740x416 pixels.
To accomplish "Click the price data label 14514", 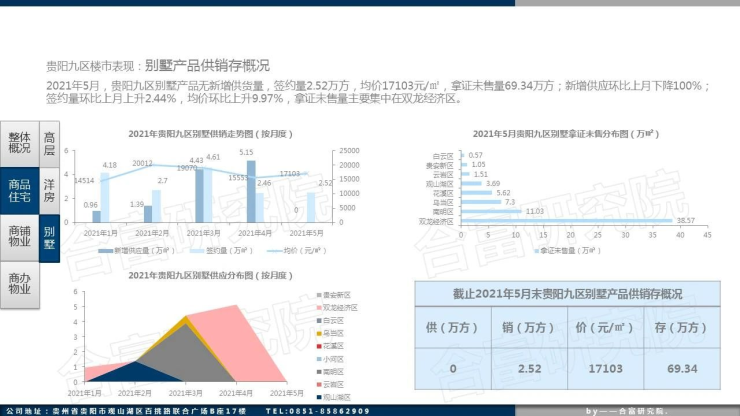I will pos(84,180).
